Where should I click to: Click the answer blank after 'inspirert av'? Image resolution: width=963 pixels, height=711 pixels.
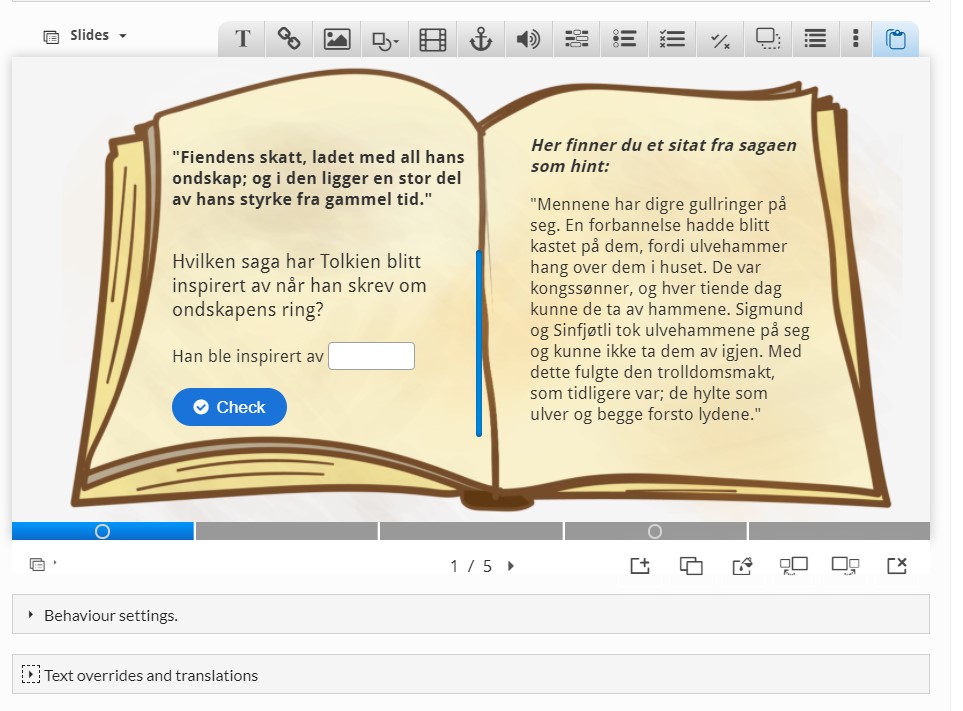372,356
